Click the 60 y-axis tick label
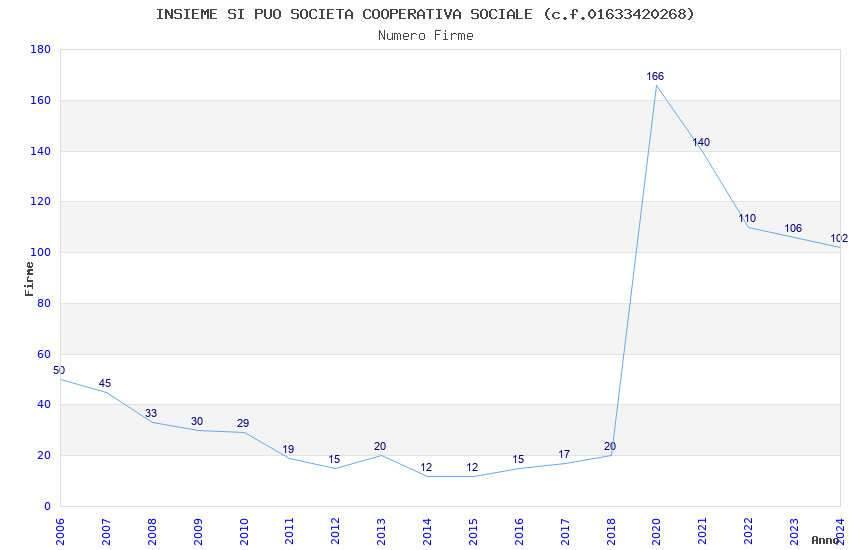 (x=44, y=354)
